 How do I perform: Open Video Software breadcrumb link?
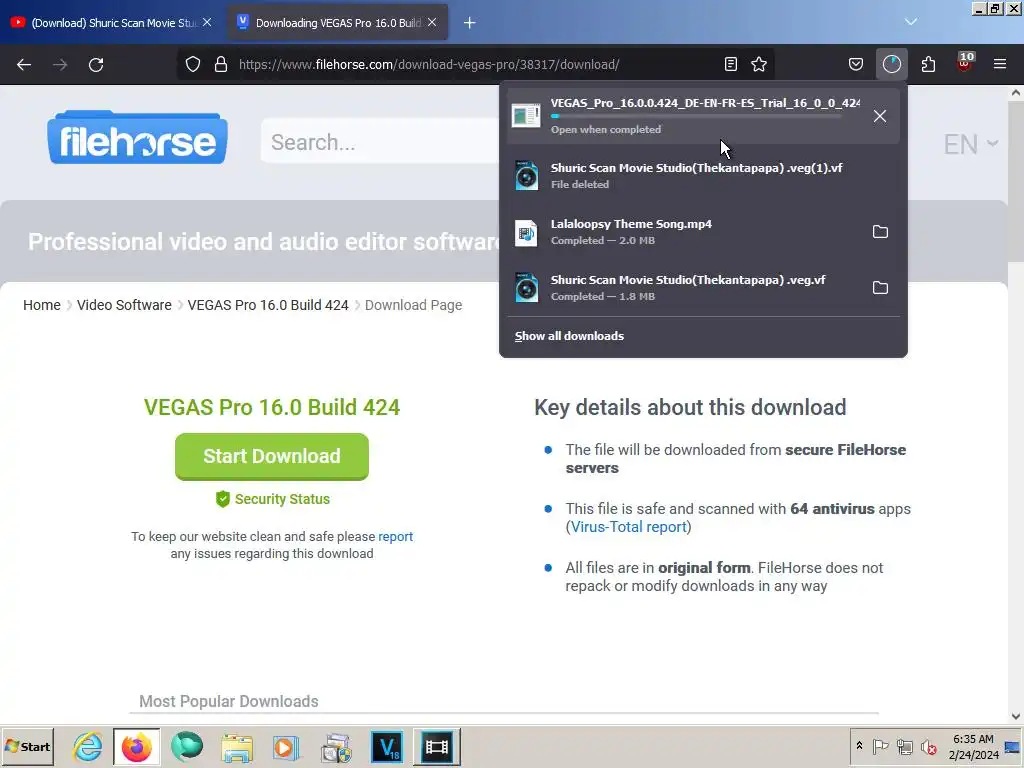[124, 305]
